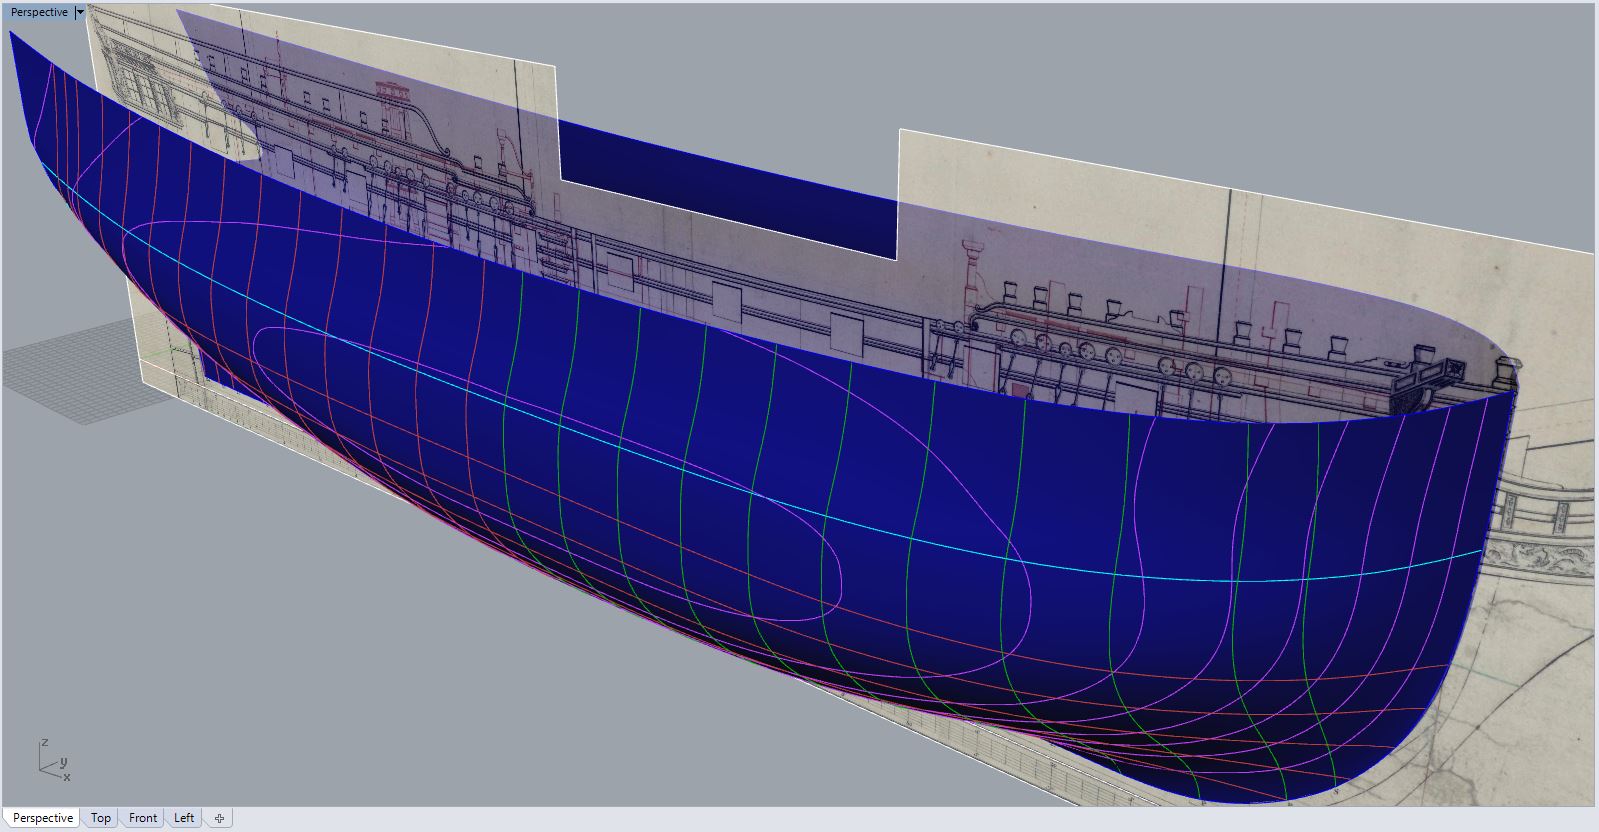Switch to the Top viewport tab
The image size is (1599, 832).
[101, 817]
